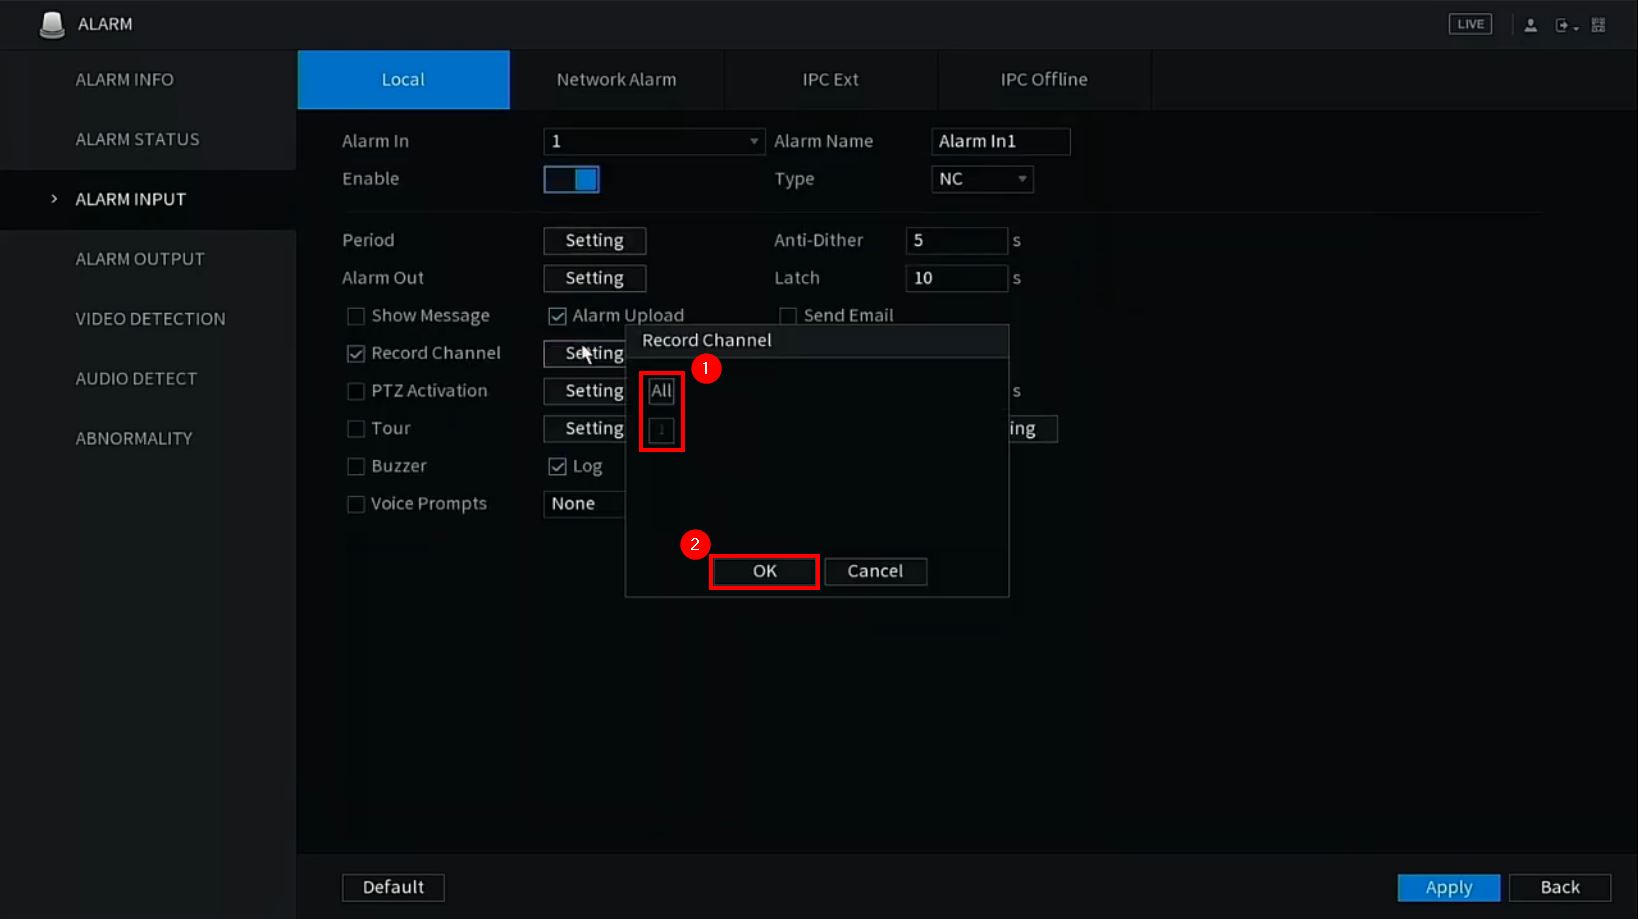Screen dimensions: 1638x919
Task: Enable the PTZ Activation checkbox
Action: click(355, 391)
